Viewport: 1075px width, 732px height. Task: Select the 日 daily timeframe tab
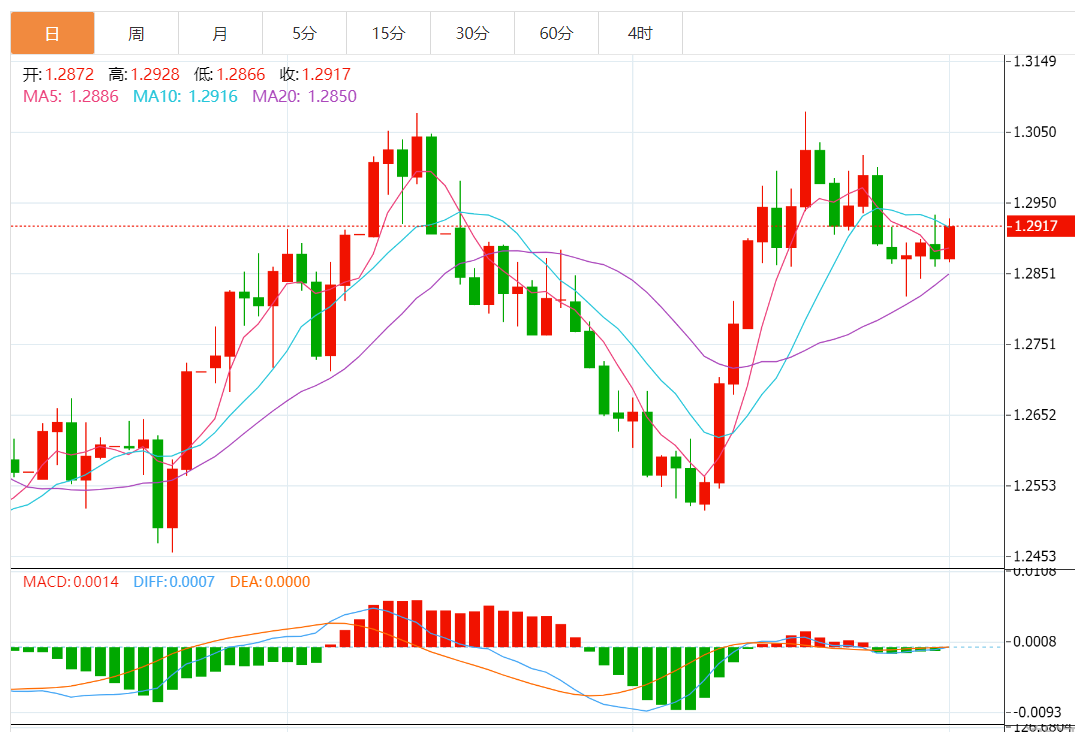tap(53, 33)
